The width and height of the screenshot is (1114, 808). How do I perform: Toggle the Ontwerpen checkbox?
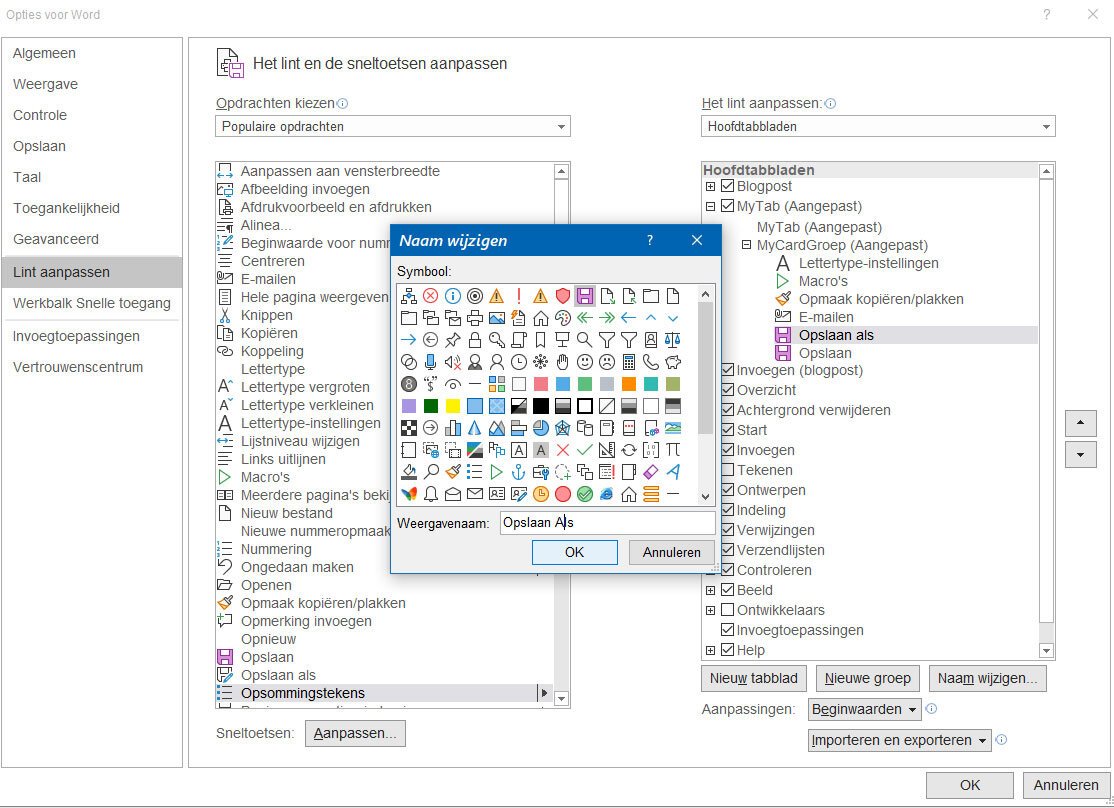click(x=728, y=490)
